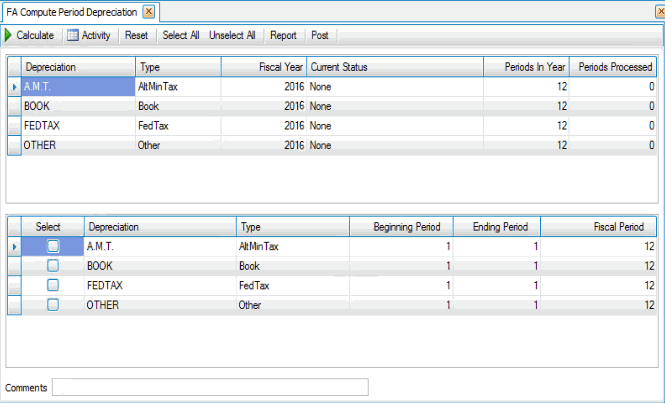The image size is (665, 403).
Task: Click the Periods Processed column header
Action: tap(614, 67)
